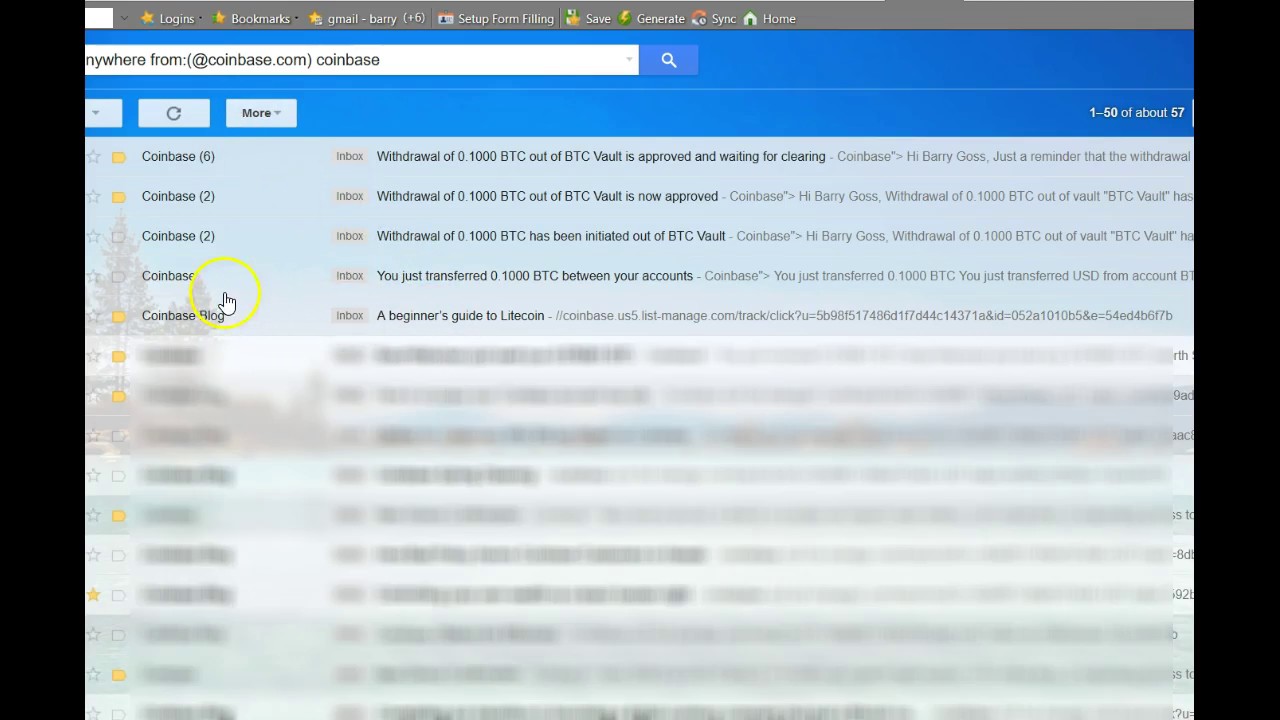Run the search with the magnifier button
This screenshot has width=1280, height=720.
(x=669, y=60)
